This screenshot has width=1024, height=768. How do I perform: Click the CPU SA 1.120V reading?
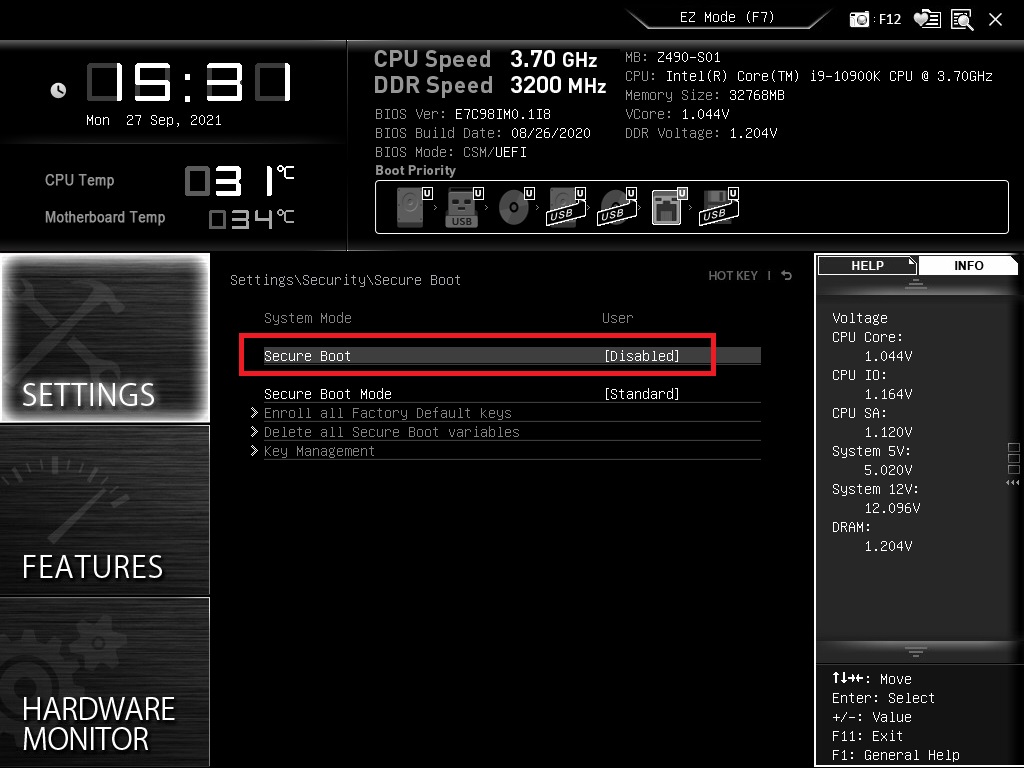888,432
